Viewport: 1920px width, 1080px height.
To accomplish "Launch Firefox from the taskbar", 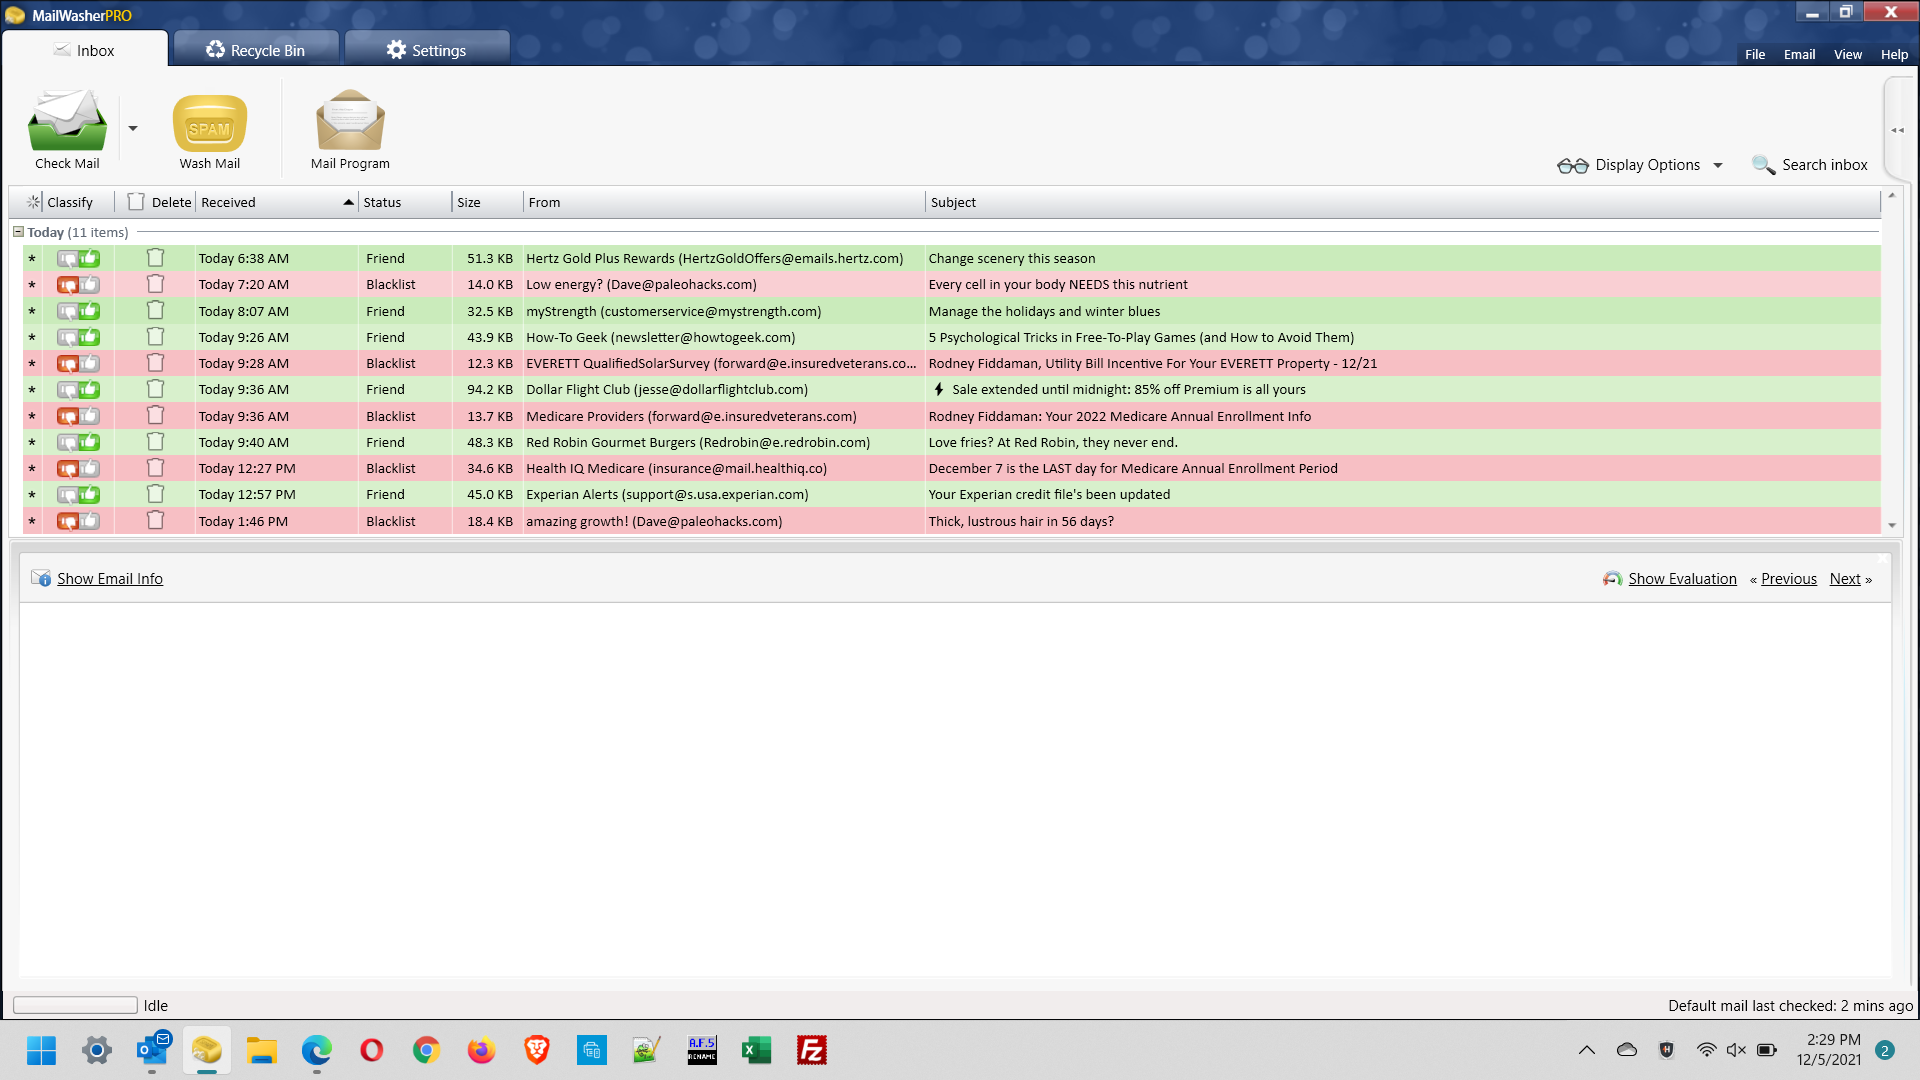I will [481, 1050].
